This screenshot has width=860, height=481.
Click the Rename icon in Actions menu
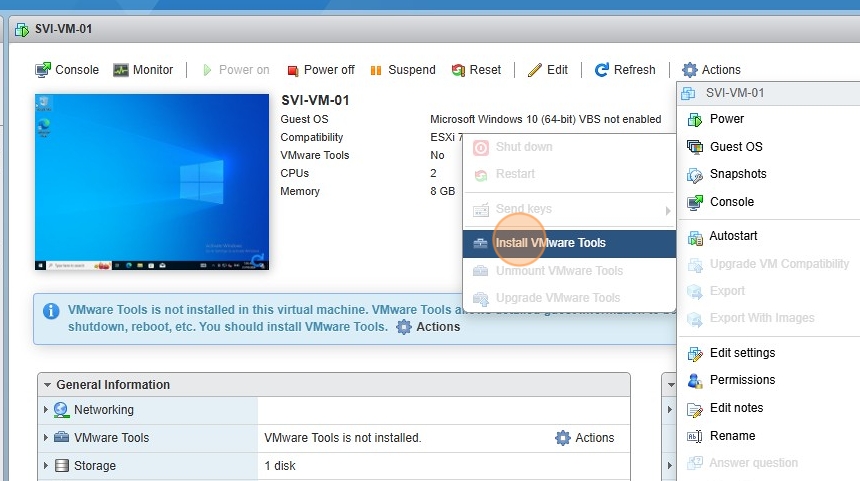tap(695, 437)
